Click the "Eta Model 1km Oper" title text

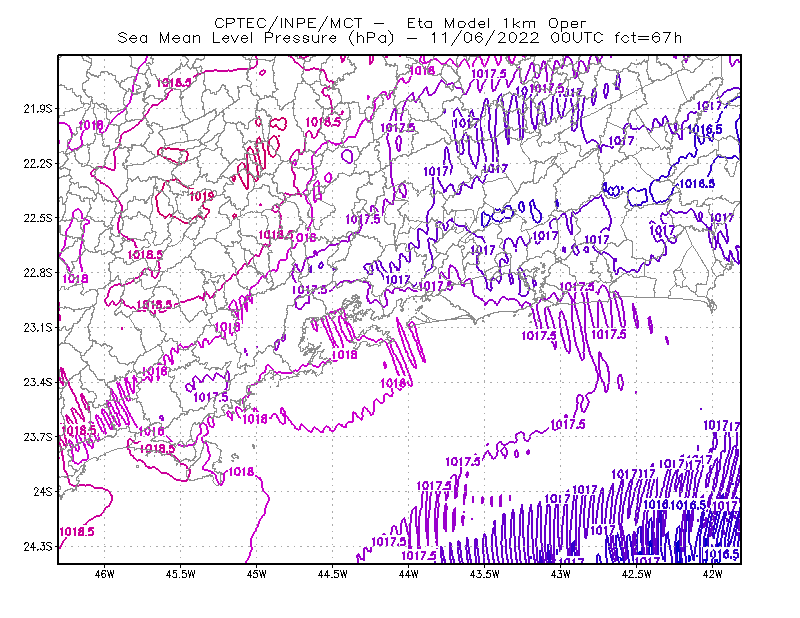coord(496,23)
